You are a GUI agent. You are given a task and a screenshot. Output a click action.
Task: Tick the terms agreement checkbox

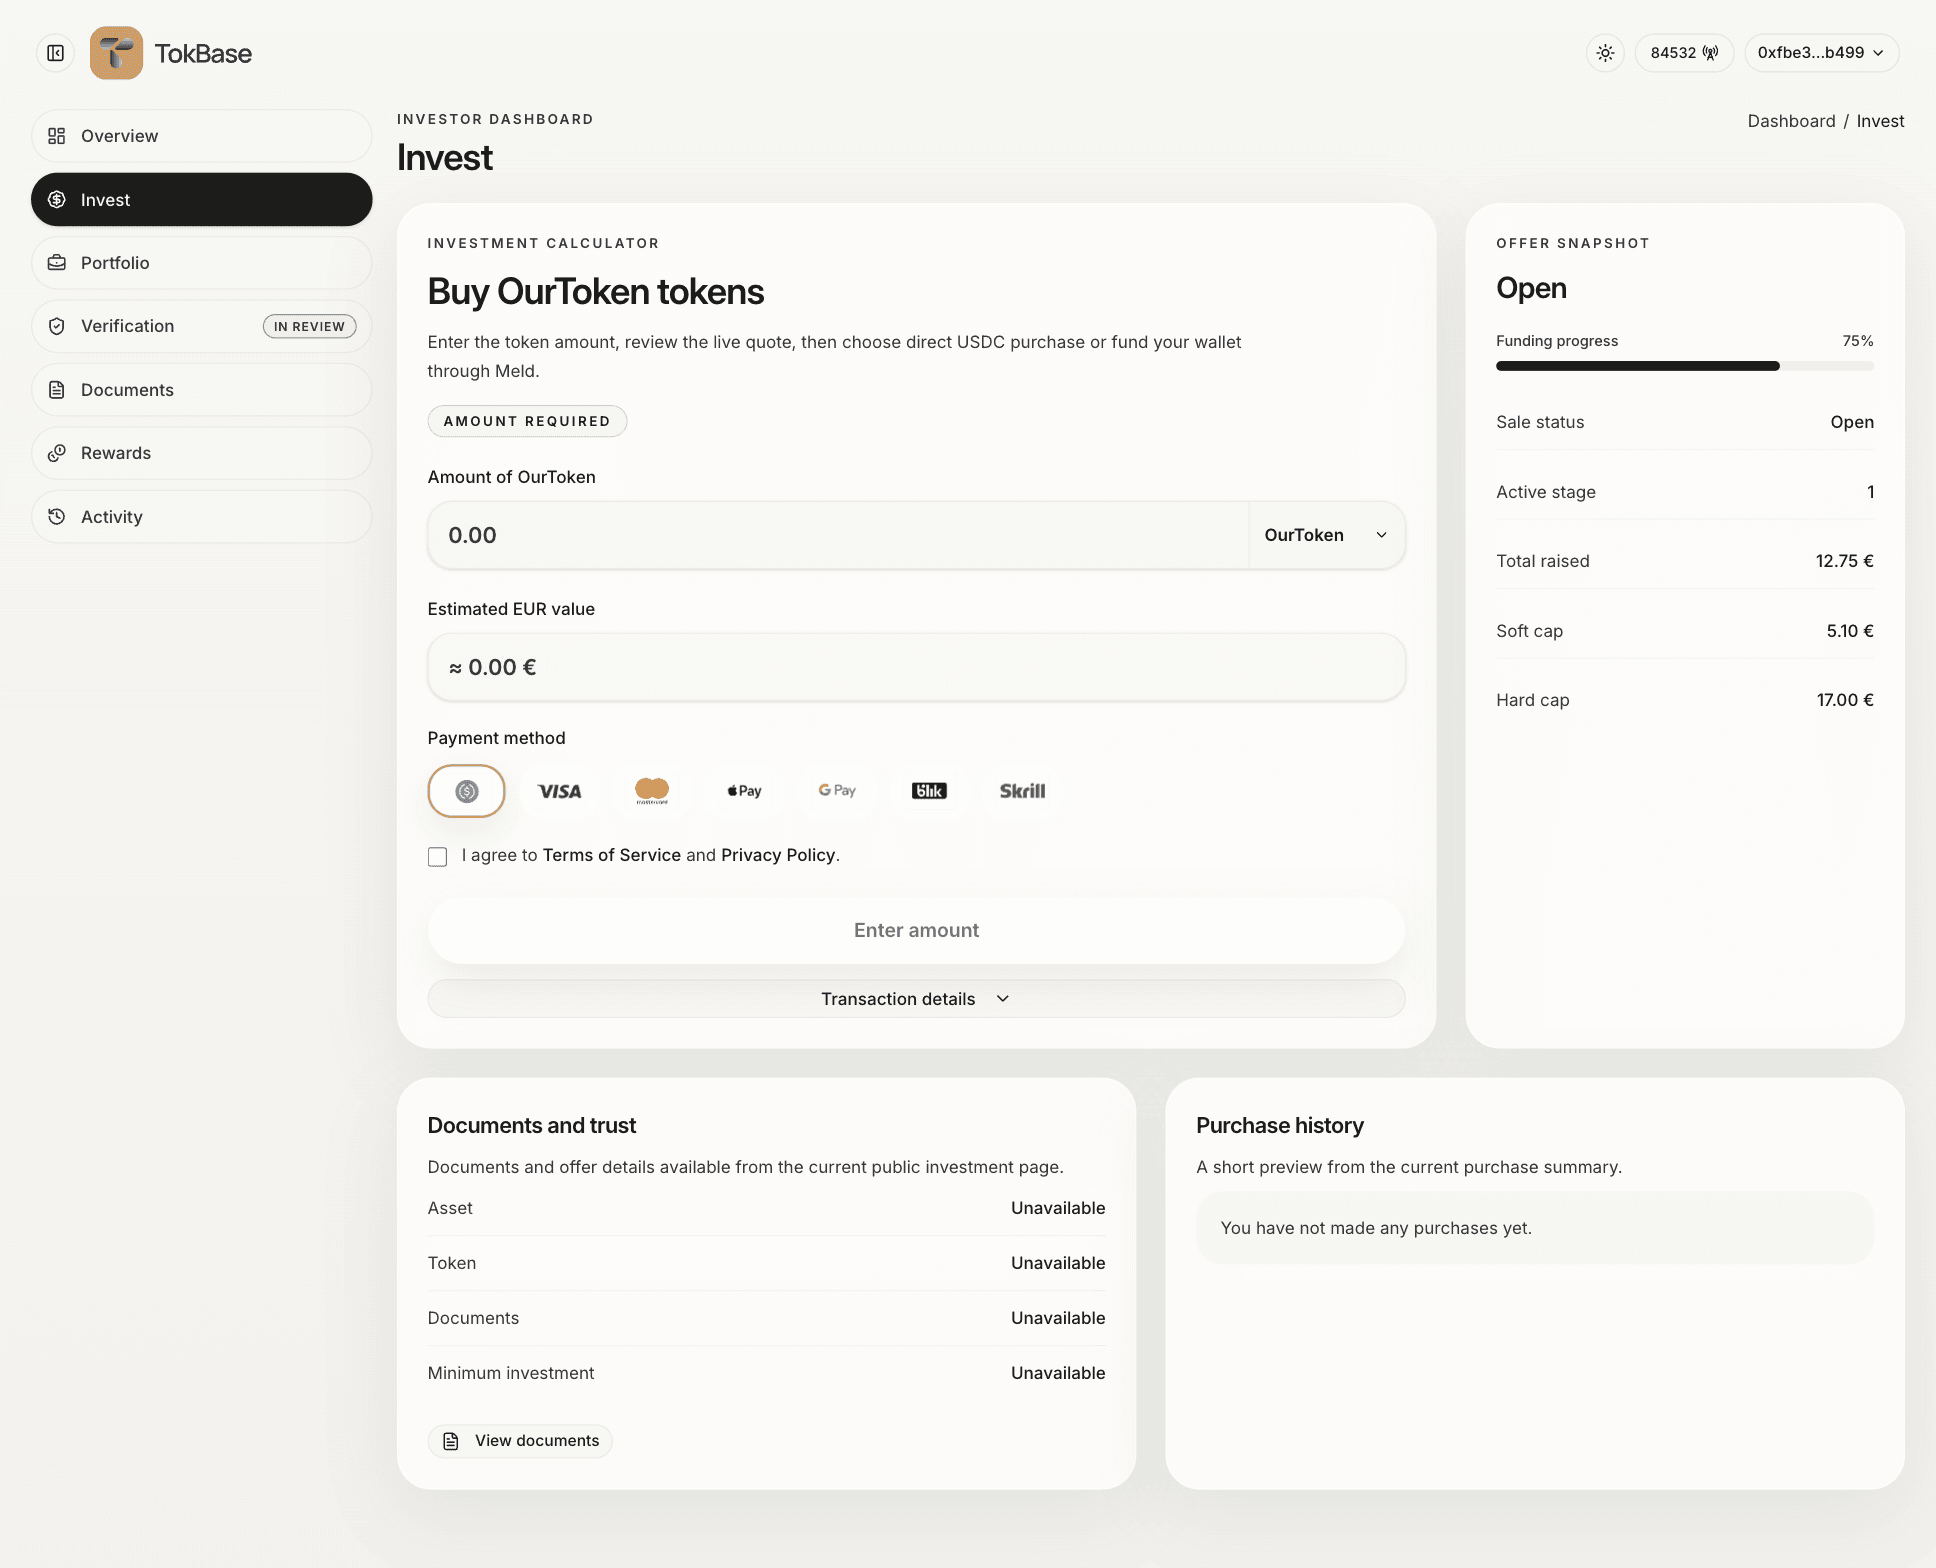tap(437, 856)
